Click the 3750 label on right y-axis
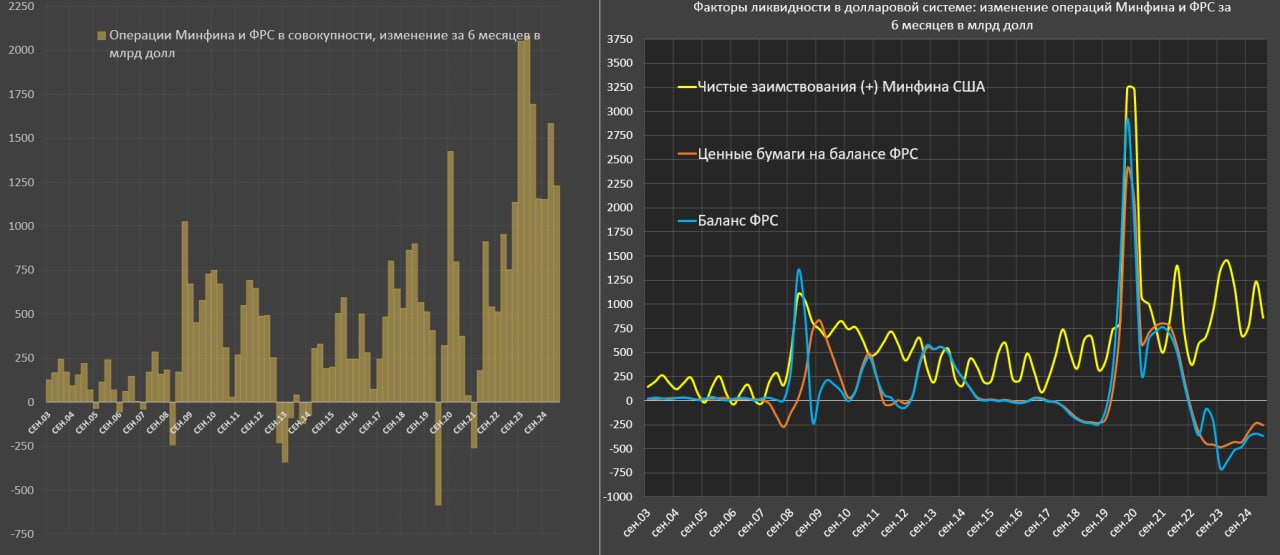This screenshot has width=1280, height=555. [619, 39]
